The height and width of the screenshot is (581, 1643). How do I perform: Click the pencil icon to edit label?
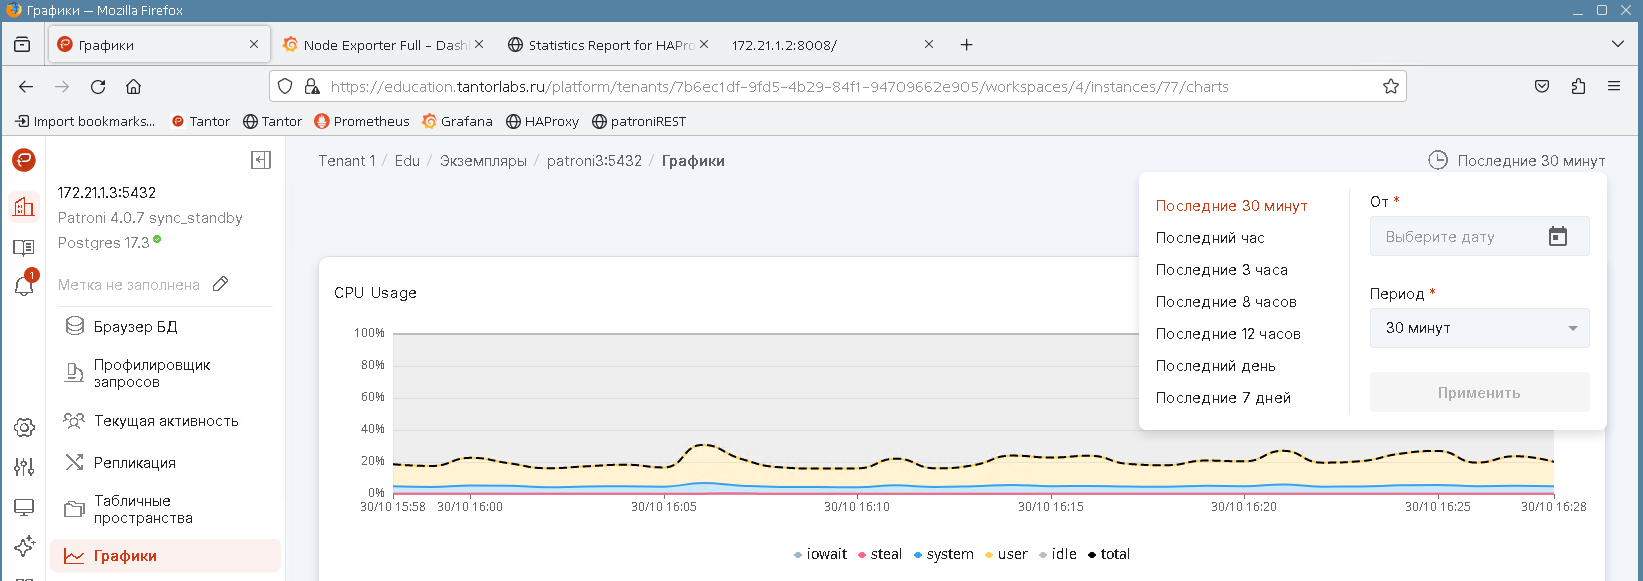point(221,284)
